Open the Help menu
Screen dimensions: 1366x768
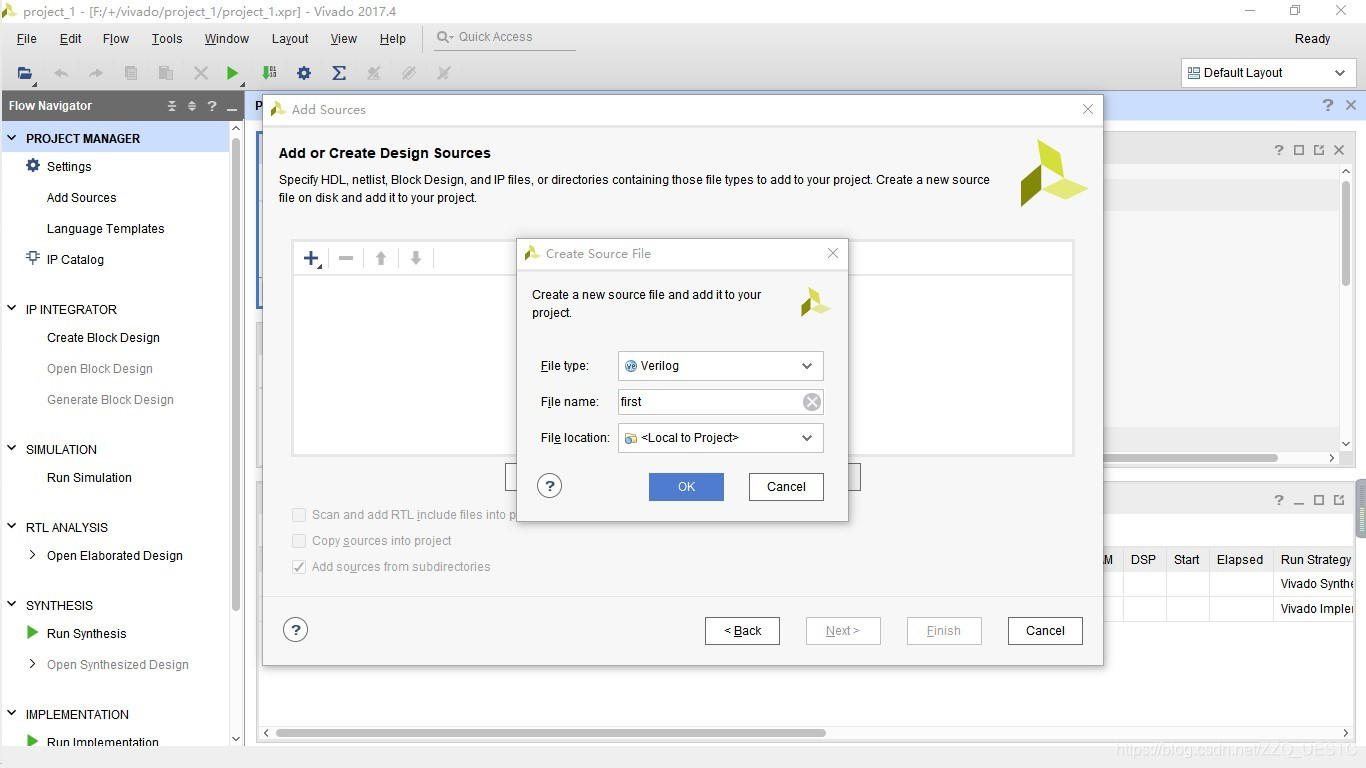coord(393,39)
